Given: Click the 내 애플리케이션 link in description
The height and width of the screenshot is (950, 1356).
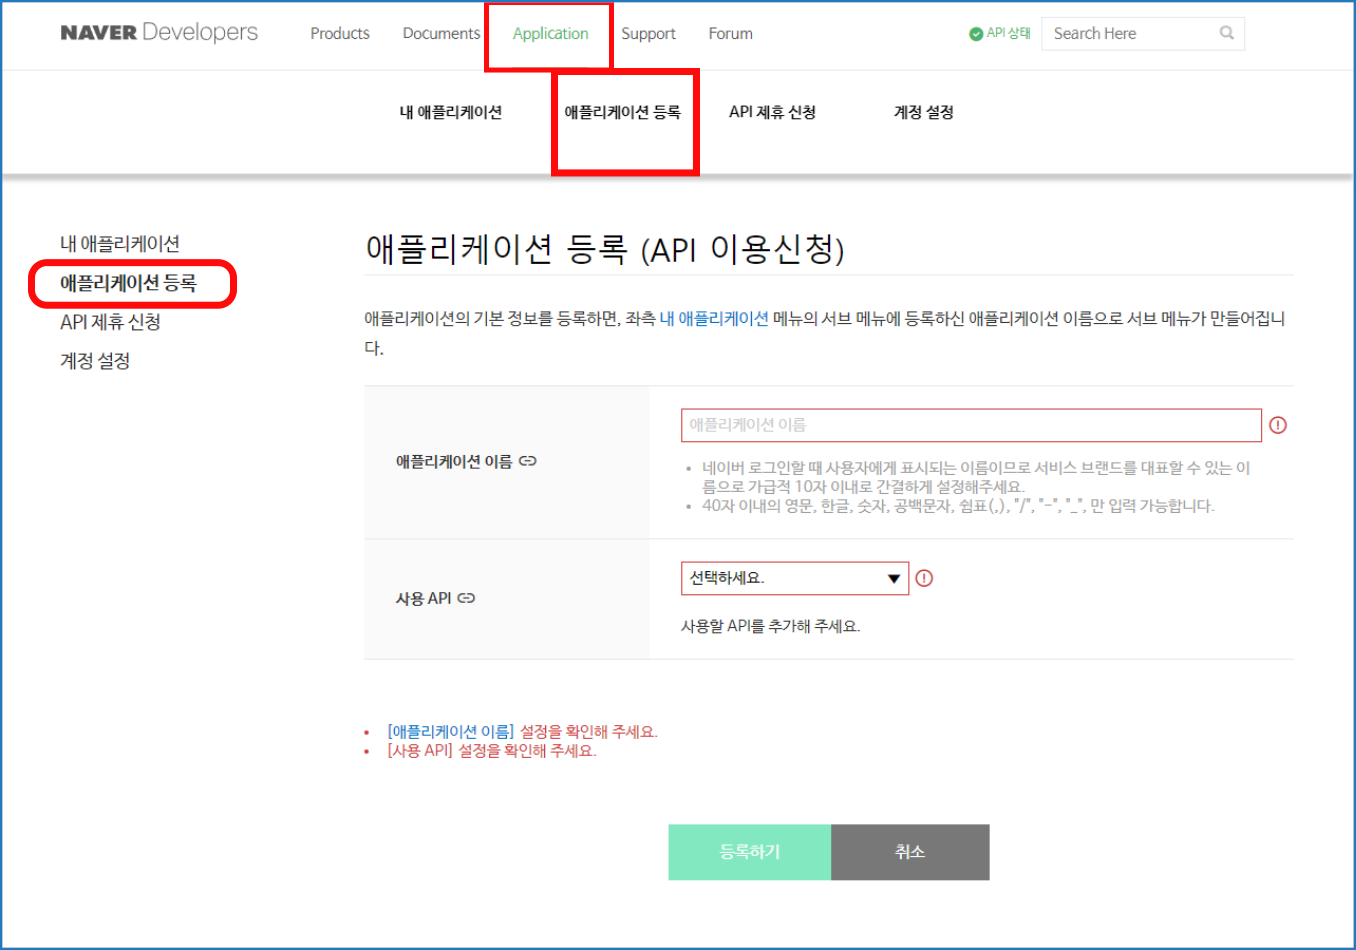Looking at the screenshot, I should [x=714, y=319].
